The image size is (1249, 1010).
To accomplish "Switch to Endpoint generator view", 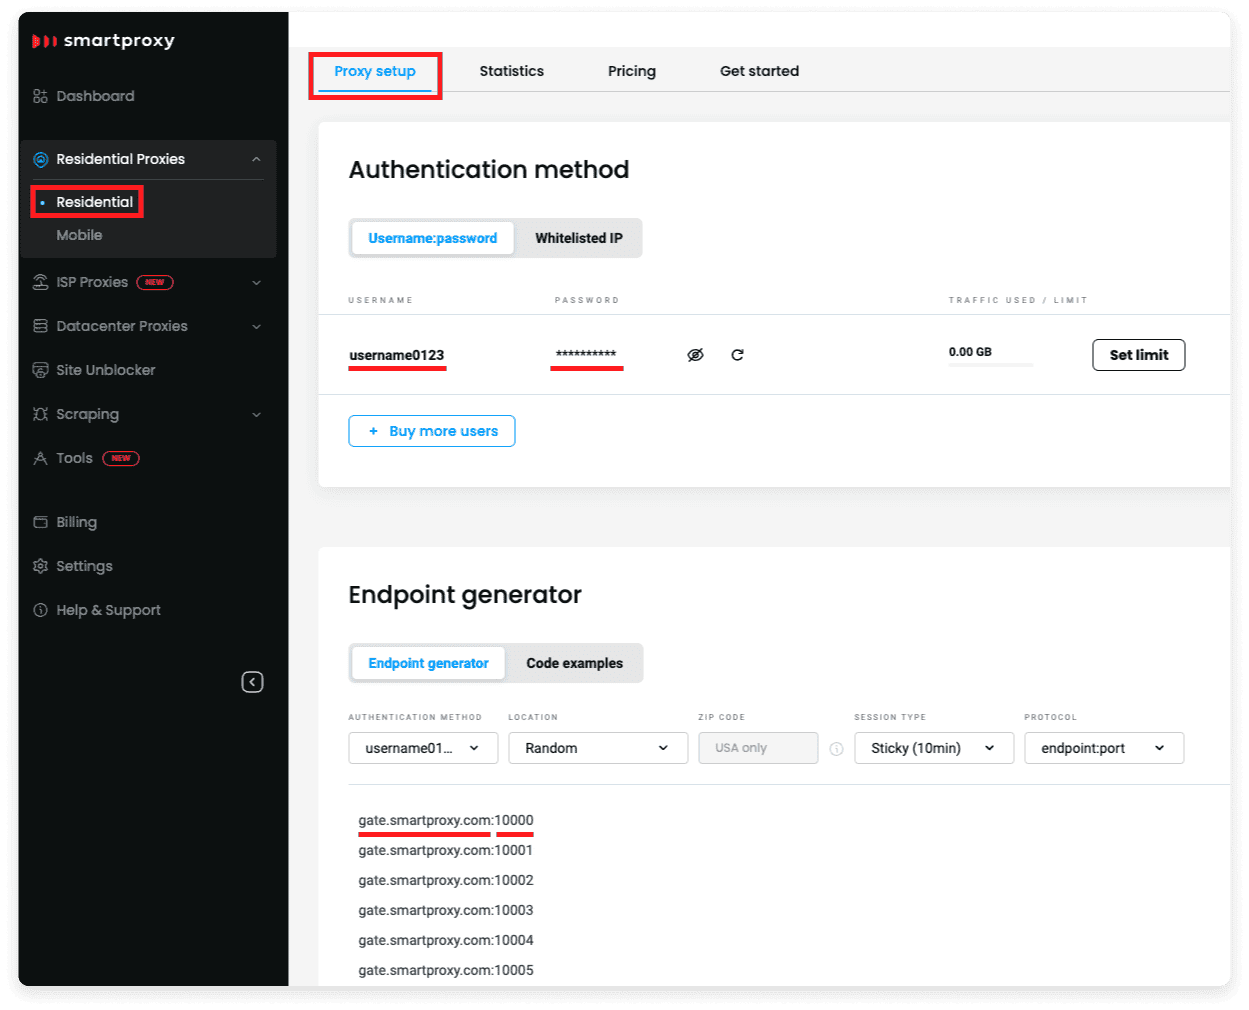I will point(428,663).
